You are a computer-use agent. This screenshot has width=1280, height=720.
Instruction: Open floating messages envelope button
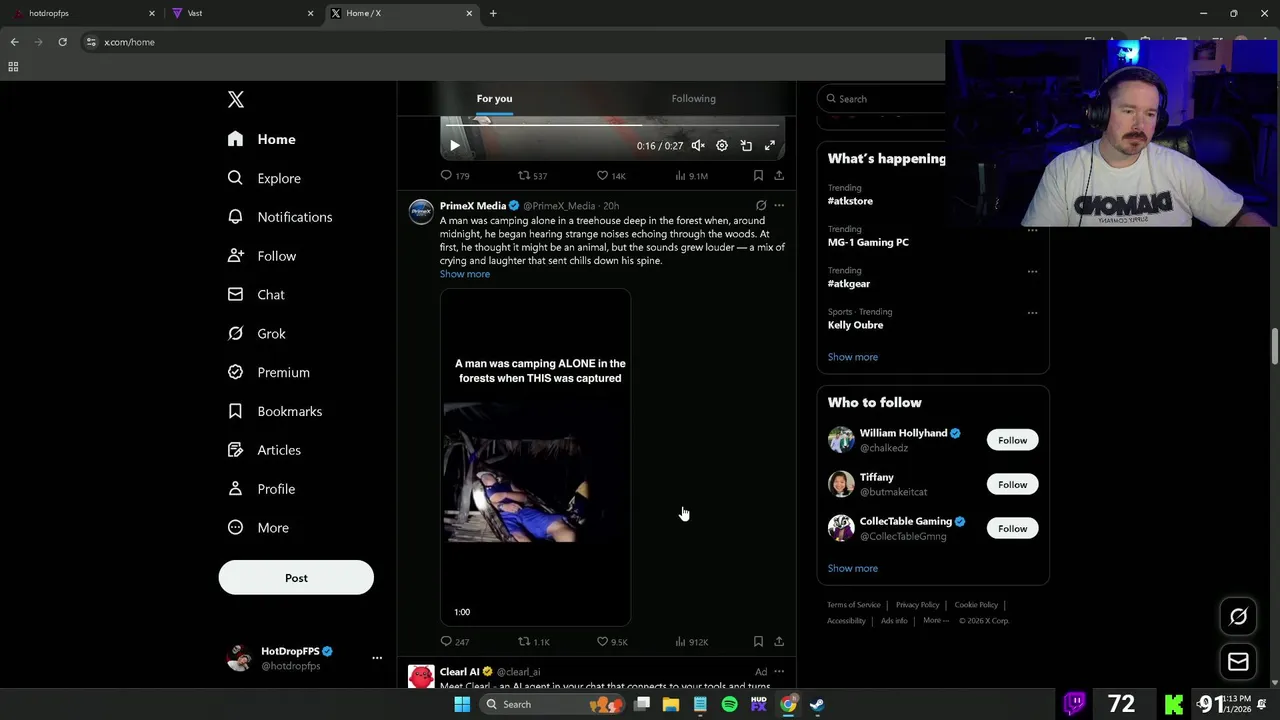[x=1238, y=662]
